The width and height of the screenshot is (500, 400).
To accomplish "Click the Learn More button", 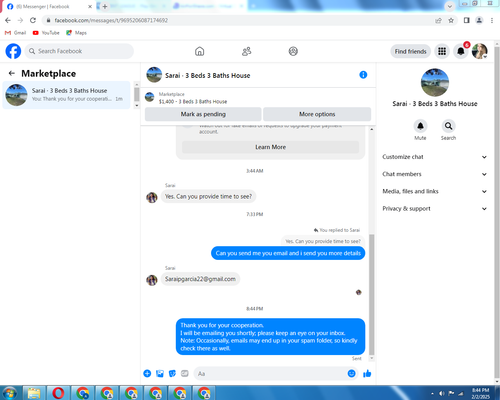I will [270, 147].
